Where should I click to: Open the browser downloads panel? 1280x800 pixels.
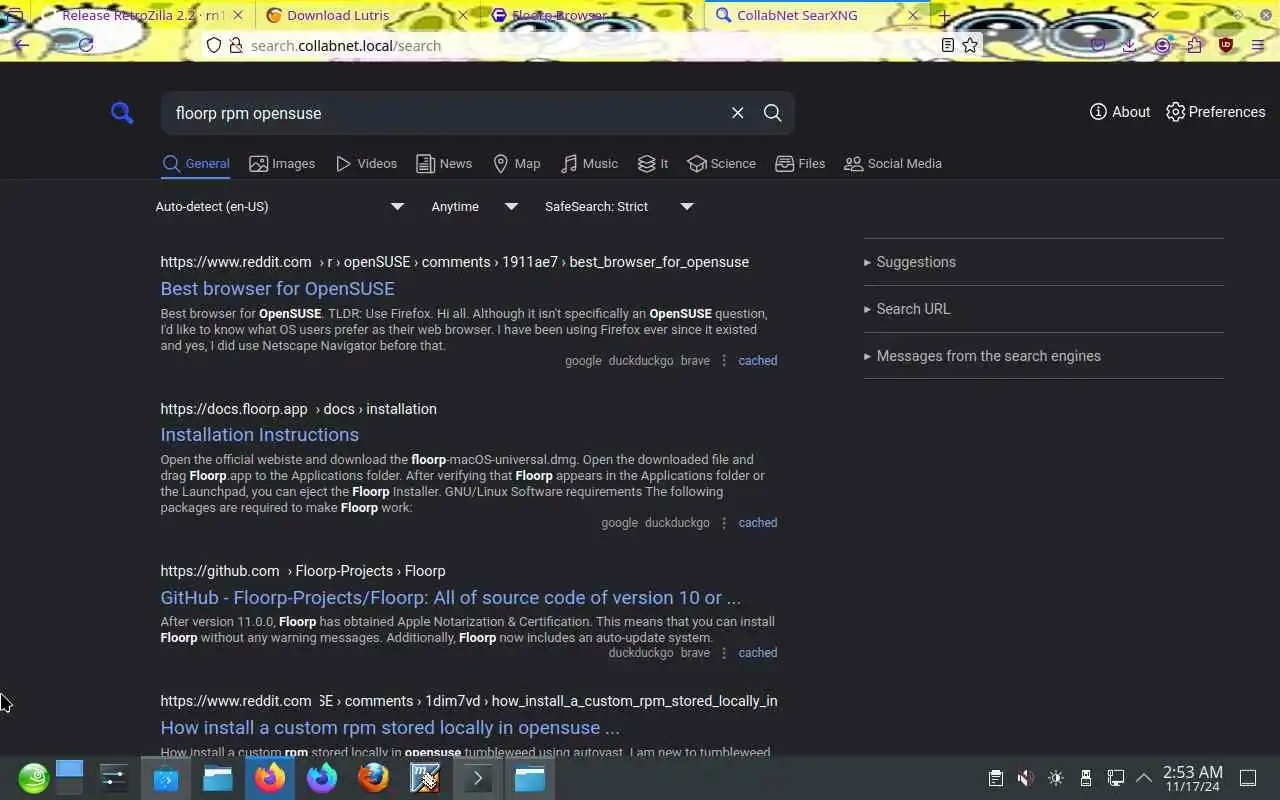pos(1129,45)
